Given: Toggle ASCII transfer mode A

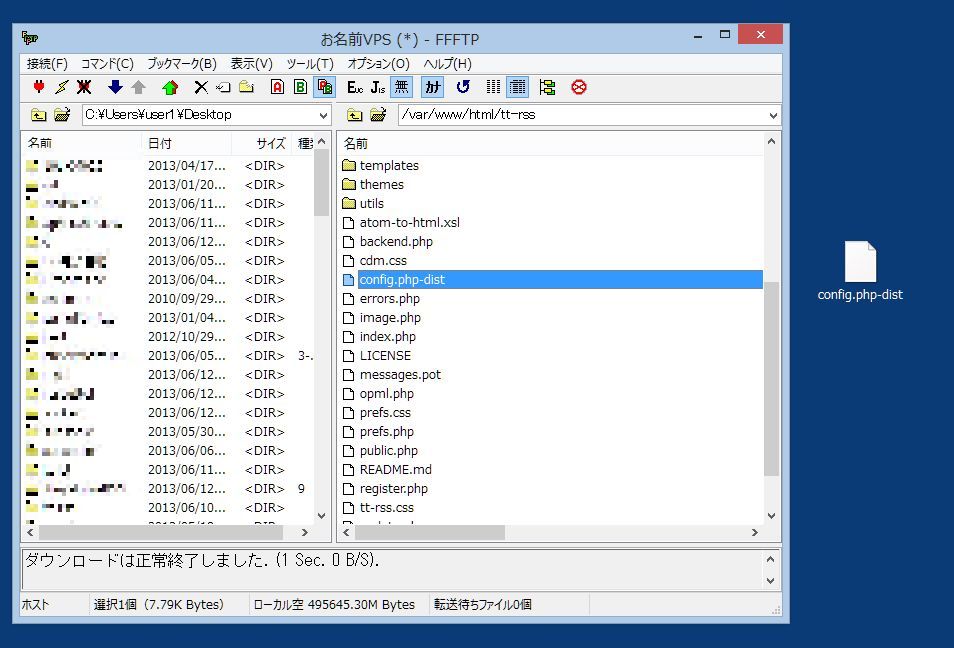Looking at the screenshot, I should 277,87.
